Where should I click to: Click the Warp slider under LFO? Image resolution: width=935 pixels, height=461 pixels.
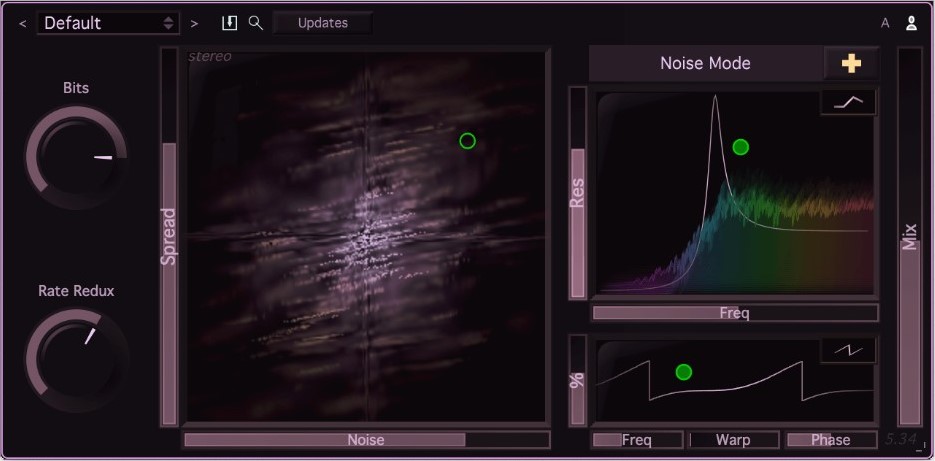click(733, 440)
